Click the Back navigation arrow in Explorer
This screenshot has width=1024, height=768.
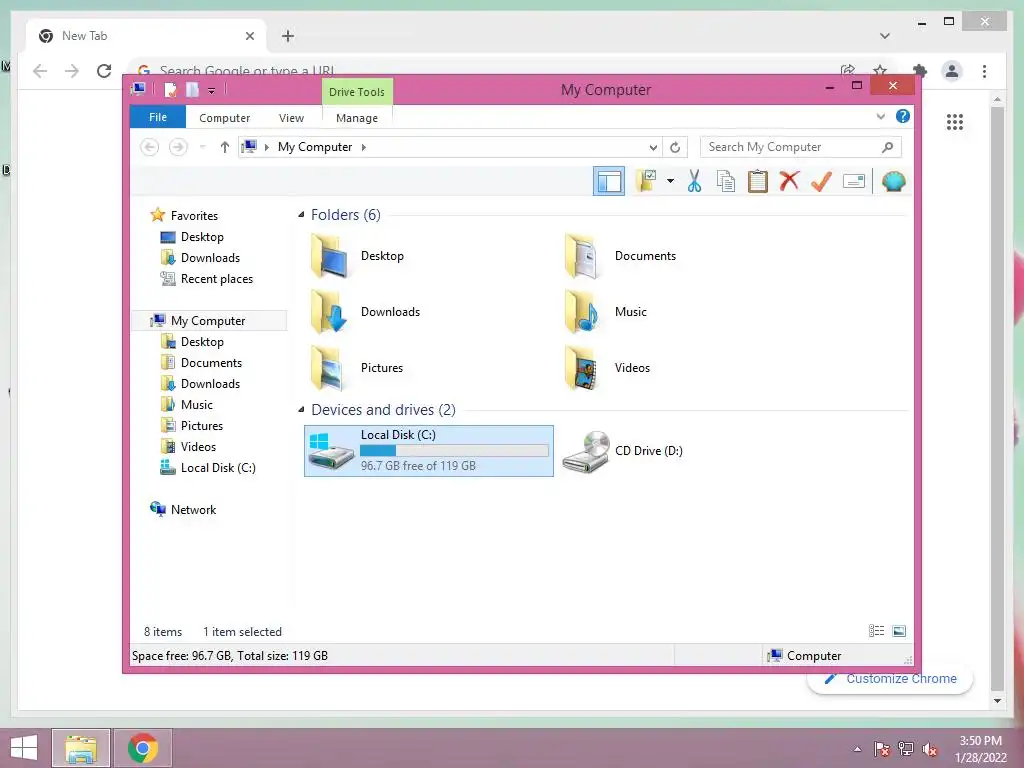point(150,147)
